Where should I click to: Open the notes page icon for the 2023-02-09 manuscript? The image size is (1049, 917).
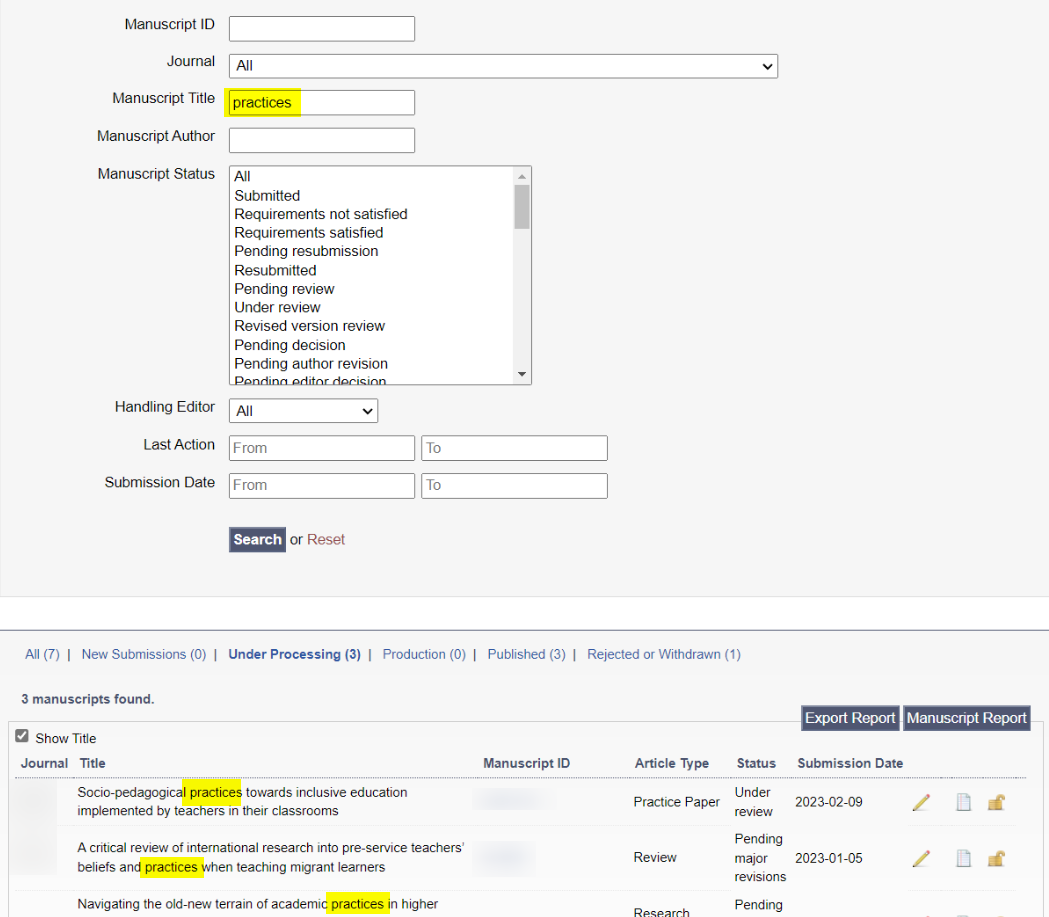(963, 802)
